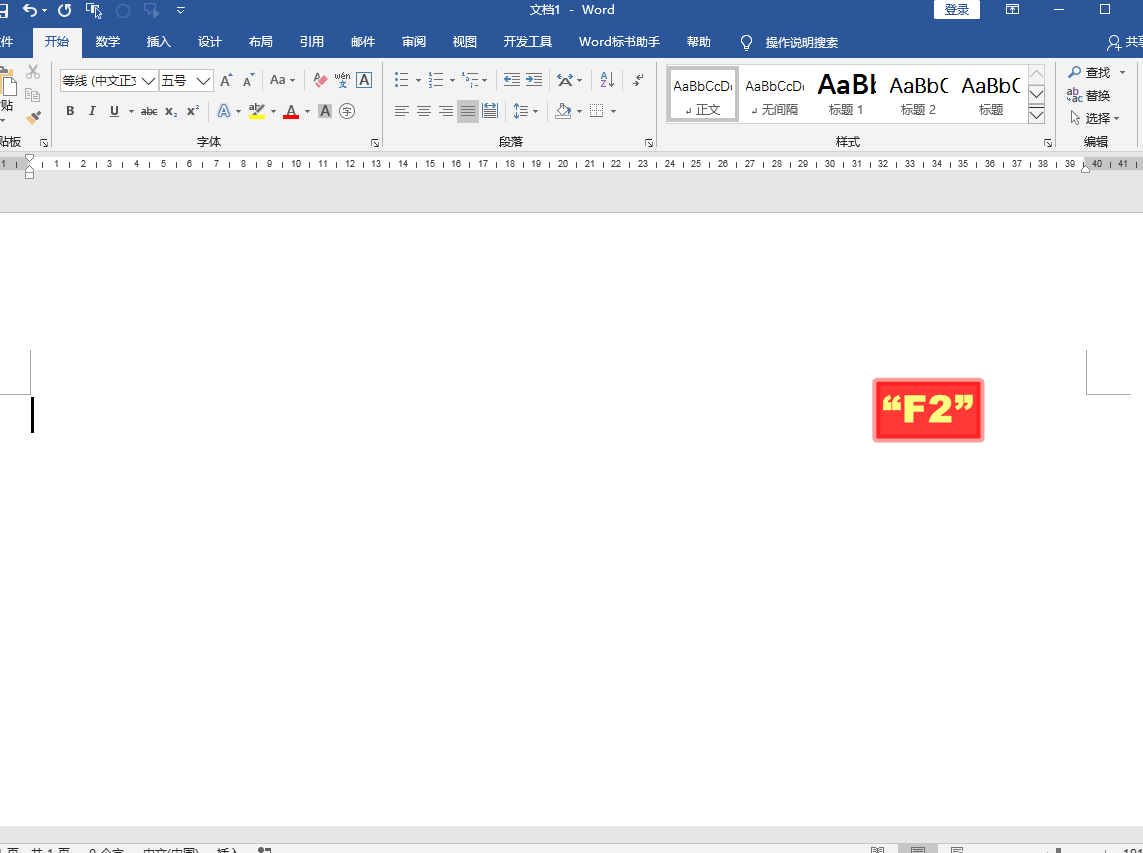
Task: Open the 开发工具 tab
Action: tap(528, 42)
